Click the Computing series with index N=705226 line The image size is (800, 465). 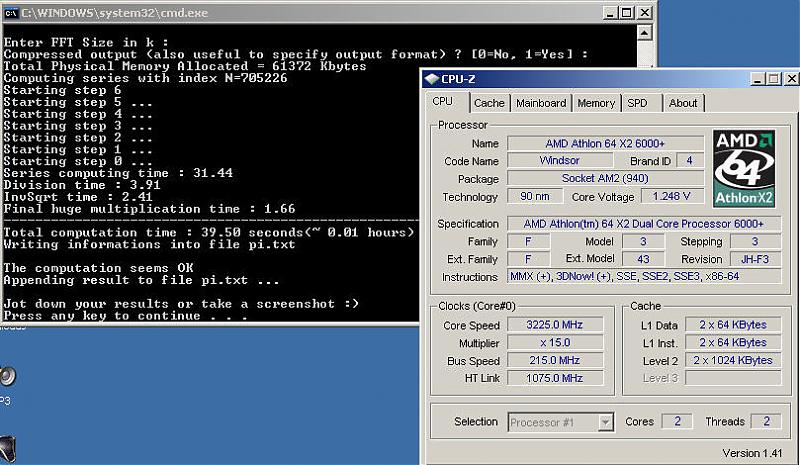145,78
